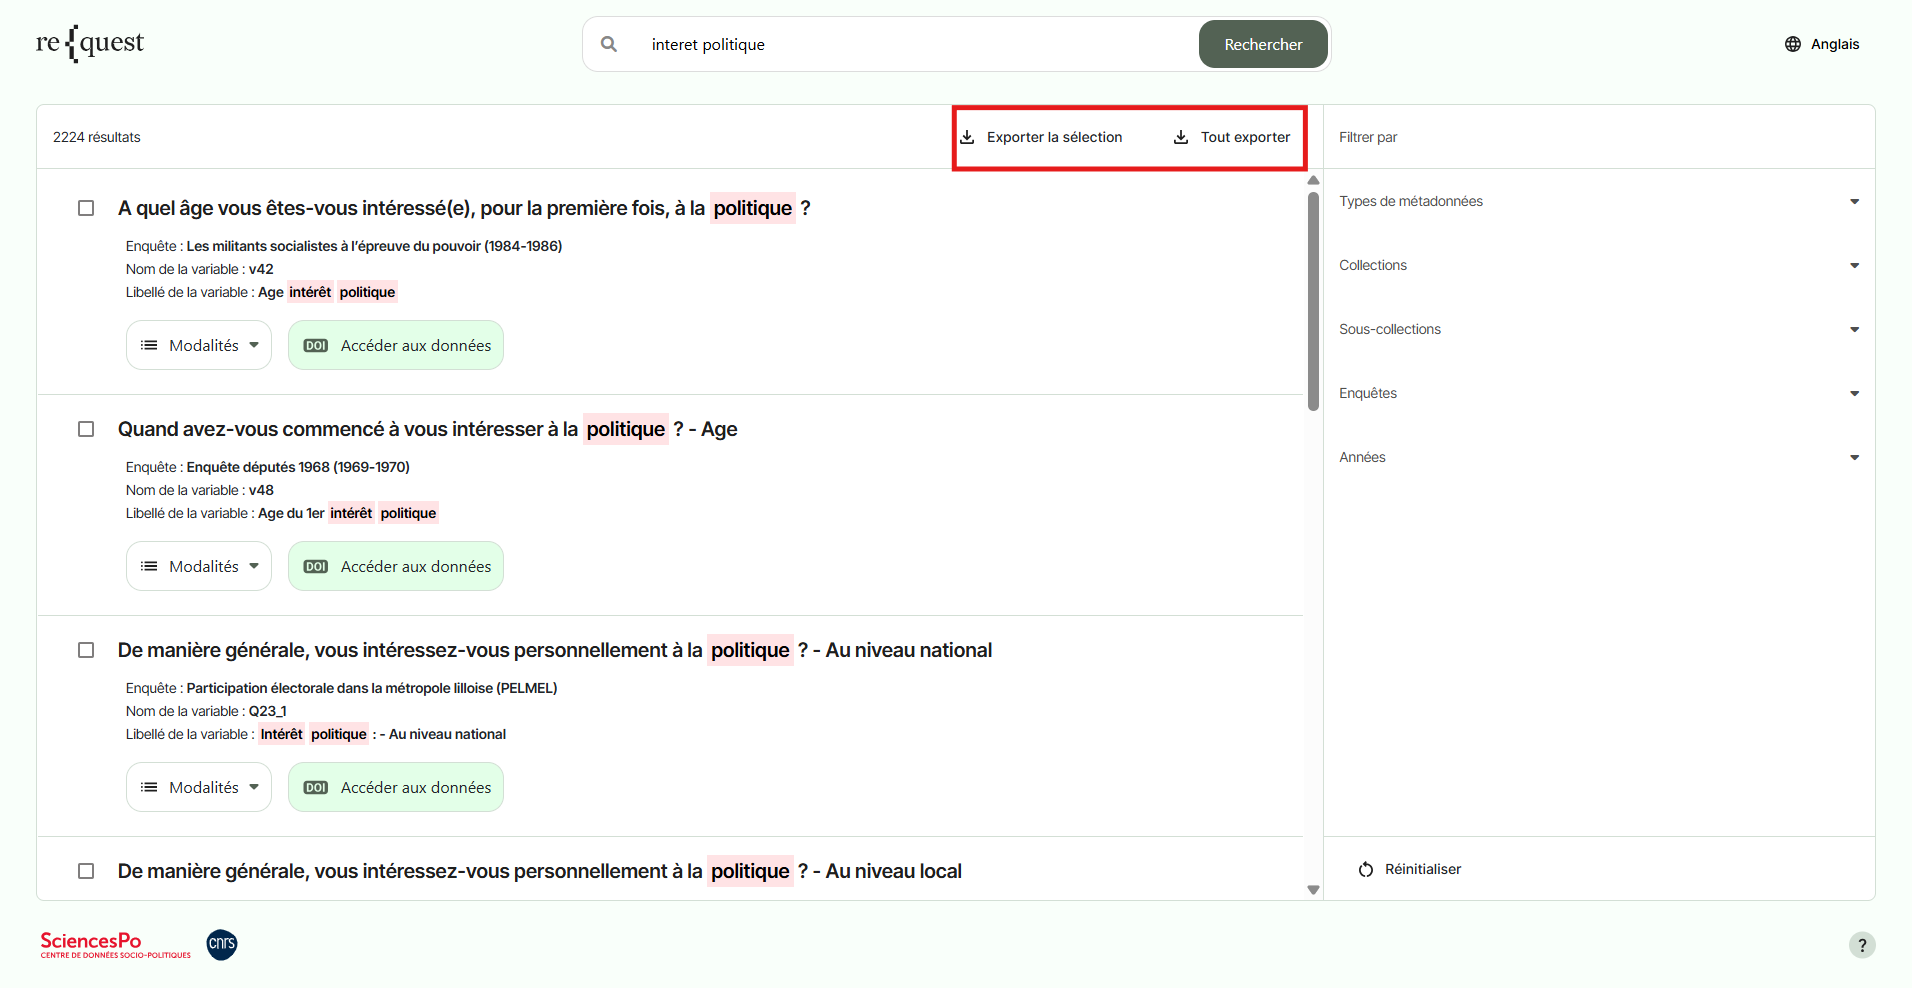Click the download icon beside Tout exporter
The image size is (1912, 988).
pyautogui.click(x=1181, y=137)
